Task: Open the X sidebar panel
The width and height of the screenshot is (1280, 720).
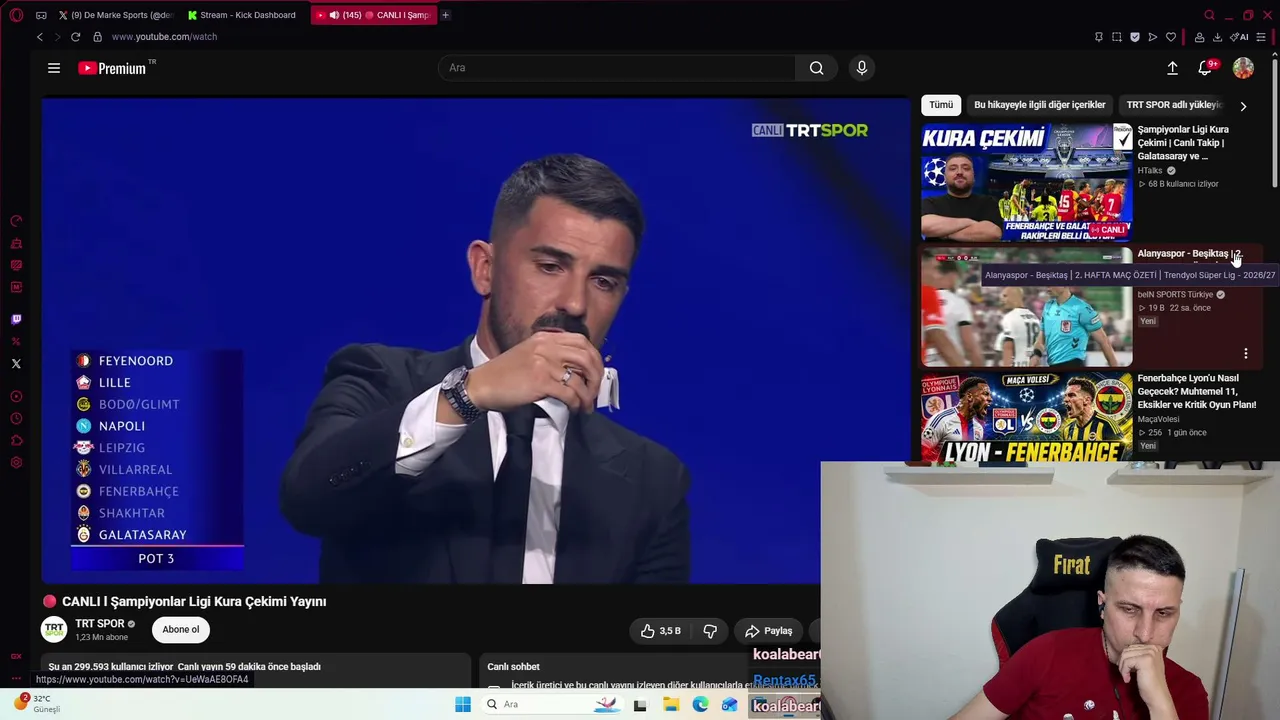Action: (16, 364)
